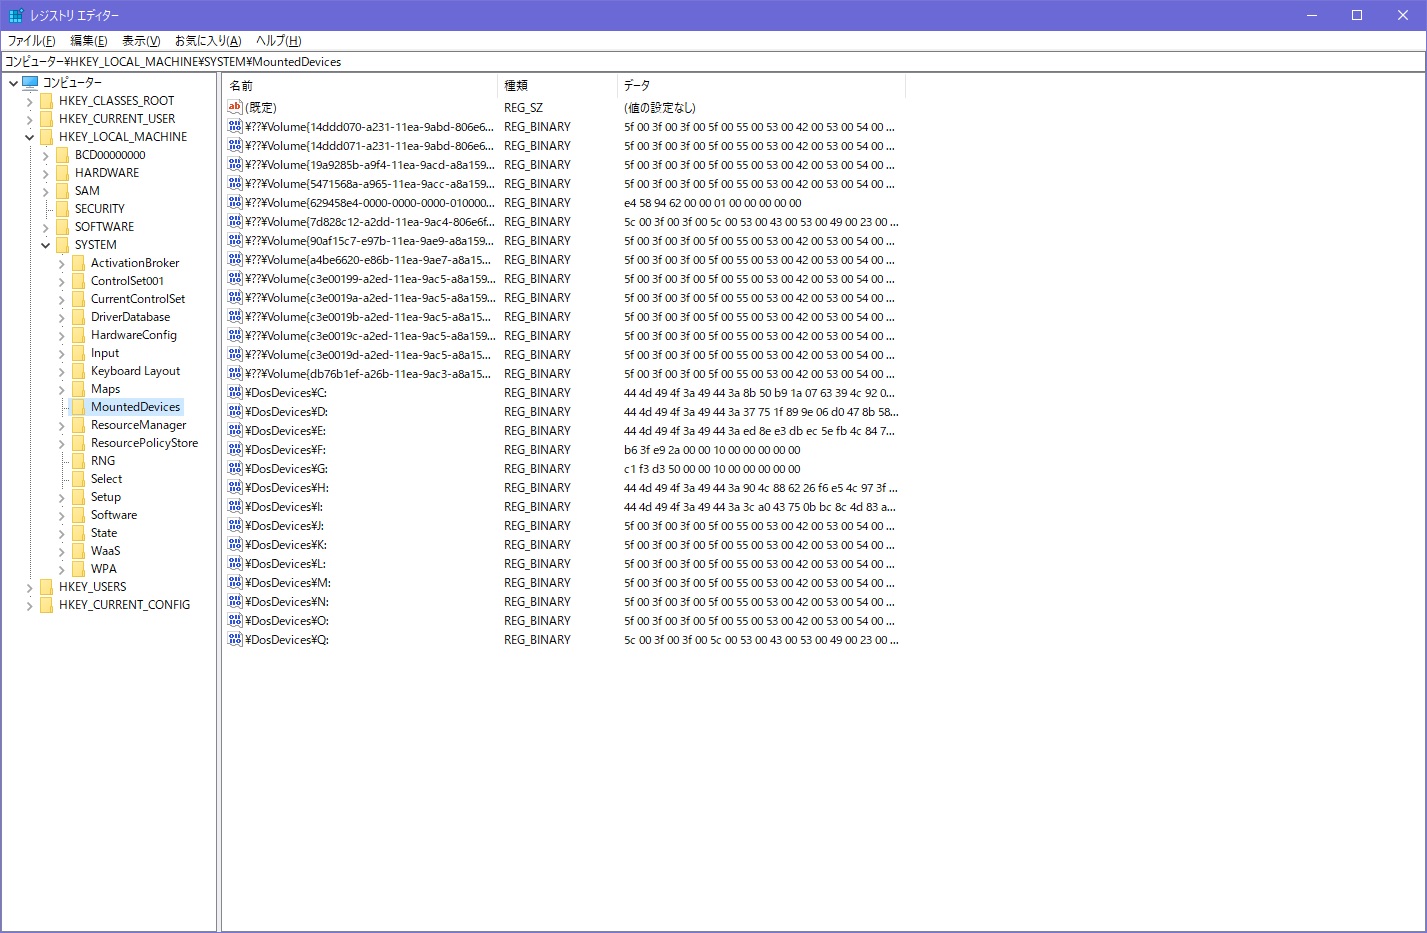Open the 編集(E) menu
1427x933 pixels.
tap(89, 41)
